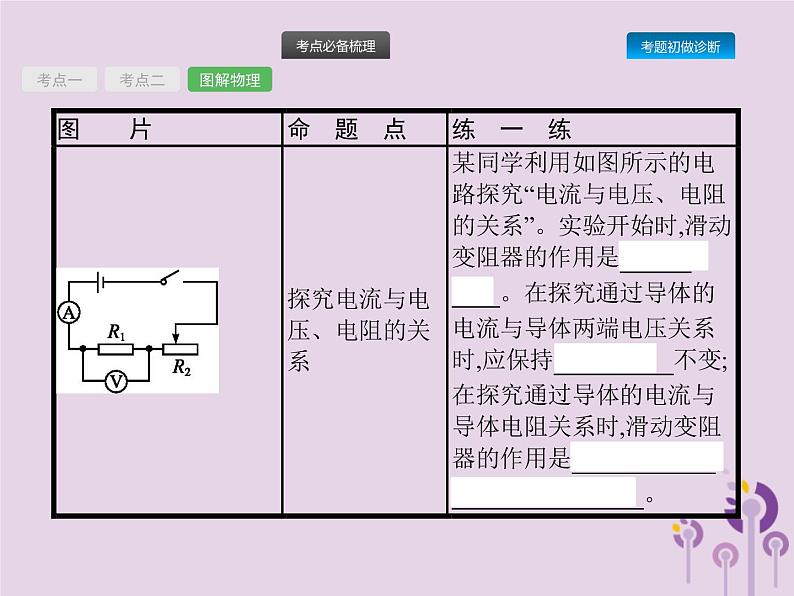
Task: Select the R2 sliding rheostat symbol
Action: 181,349
